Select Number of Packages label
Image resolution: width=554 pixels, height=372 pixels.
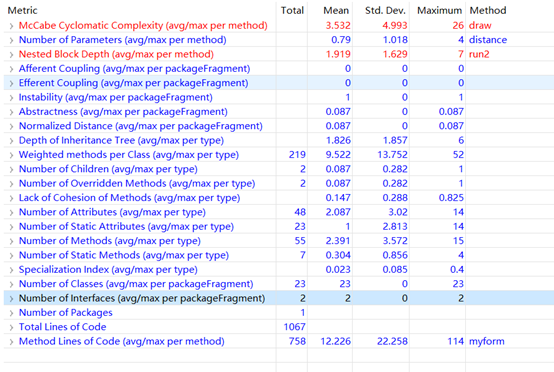click(66, 312)
